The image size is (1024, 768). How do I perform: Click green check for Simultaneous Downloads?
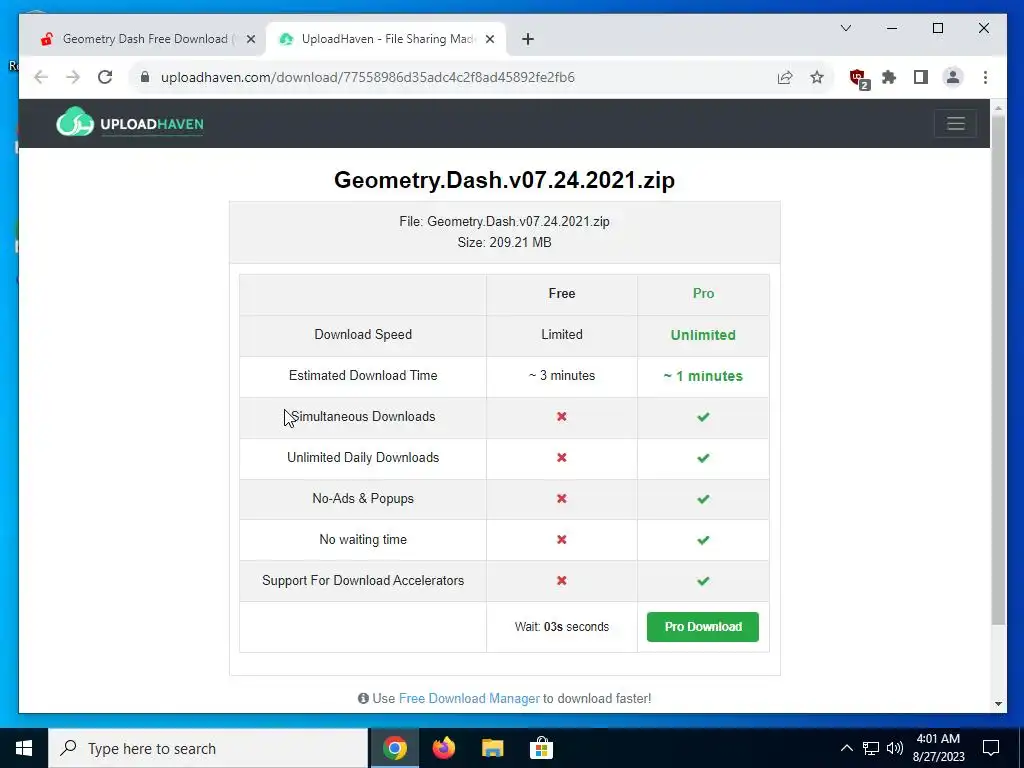(703, 417)
